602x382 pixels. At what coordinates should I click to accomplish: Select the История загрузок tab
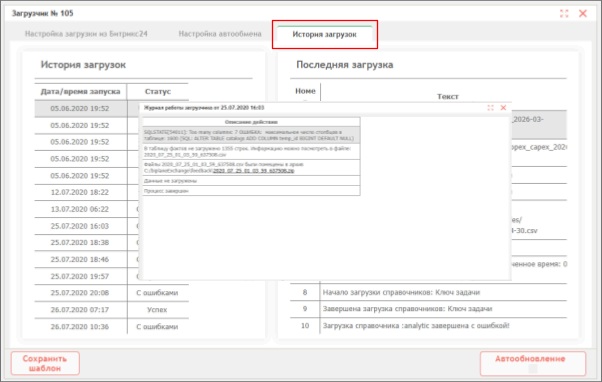324,34
